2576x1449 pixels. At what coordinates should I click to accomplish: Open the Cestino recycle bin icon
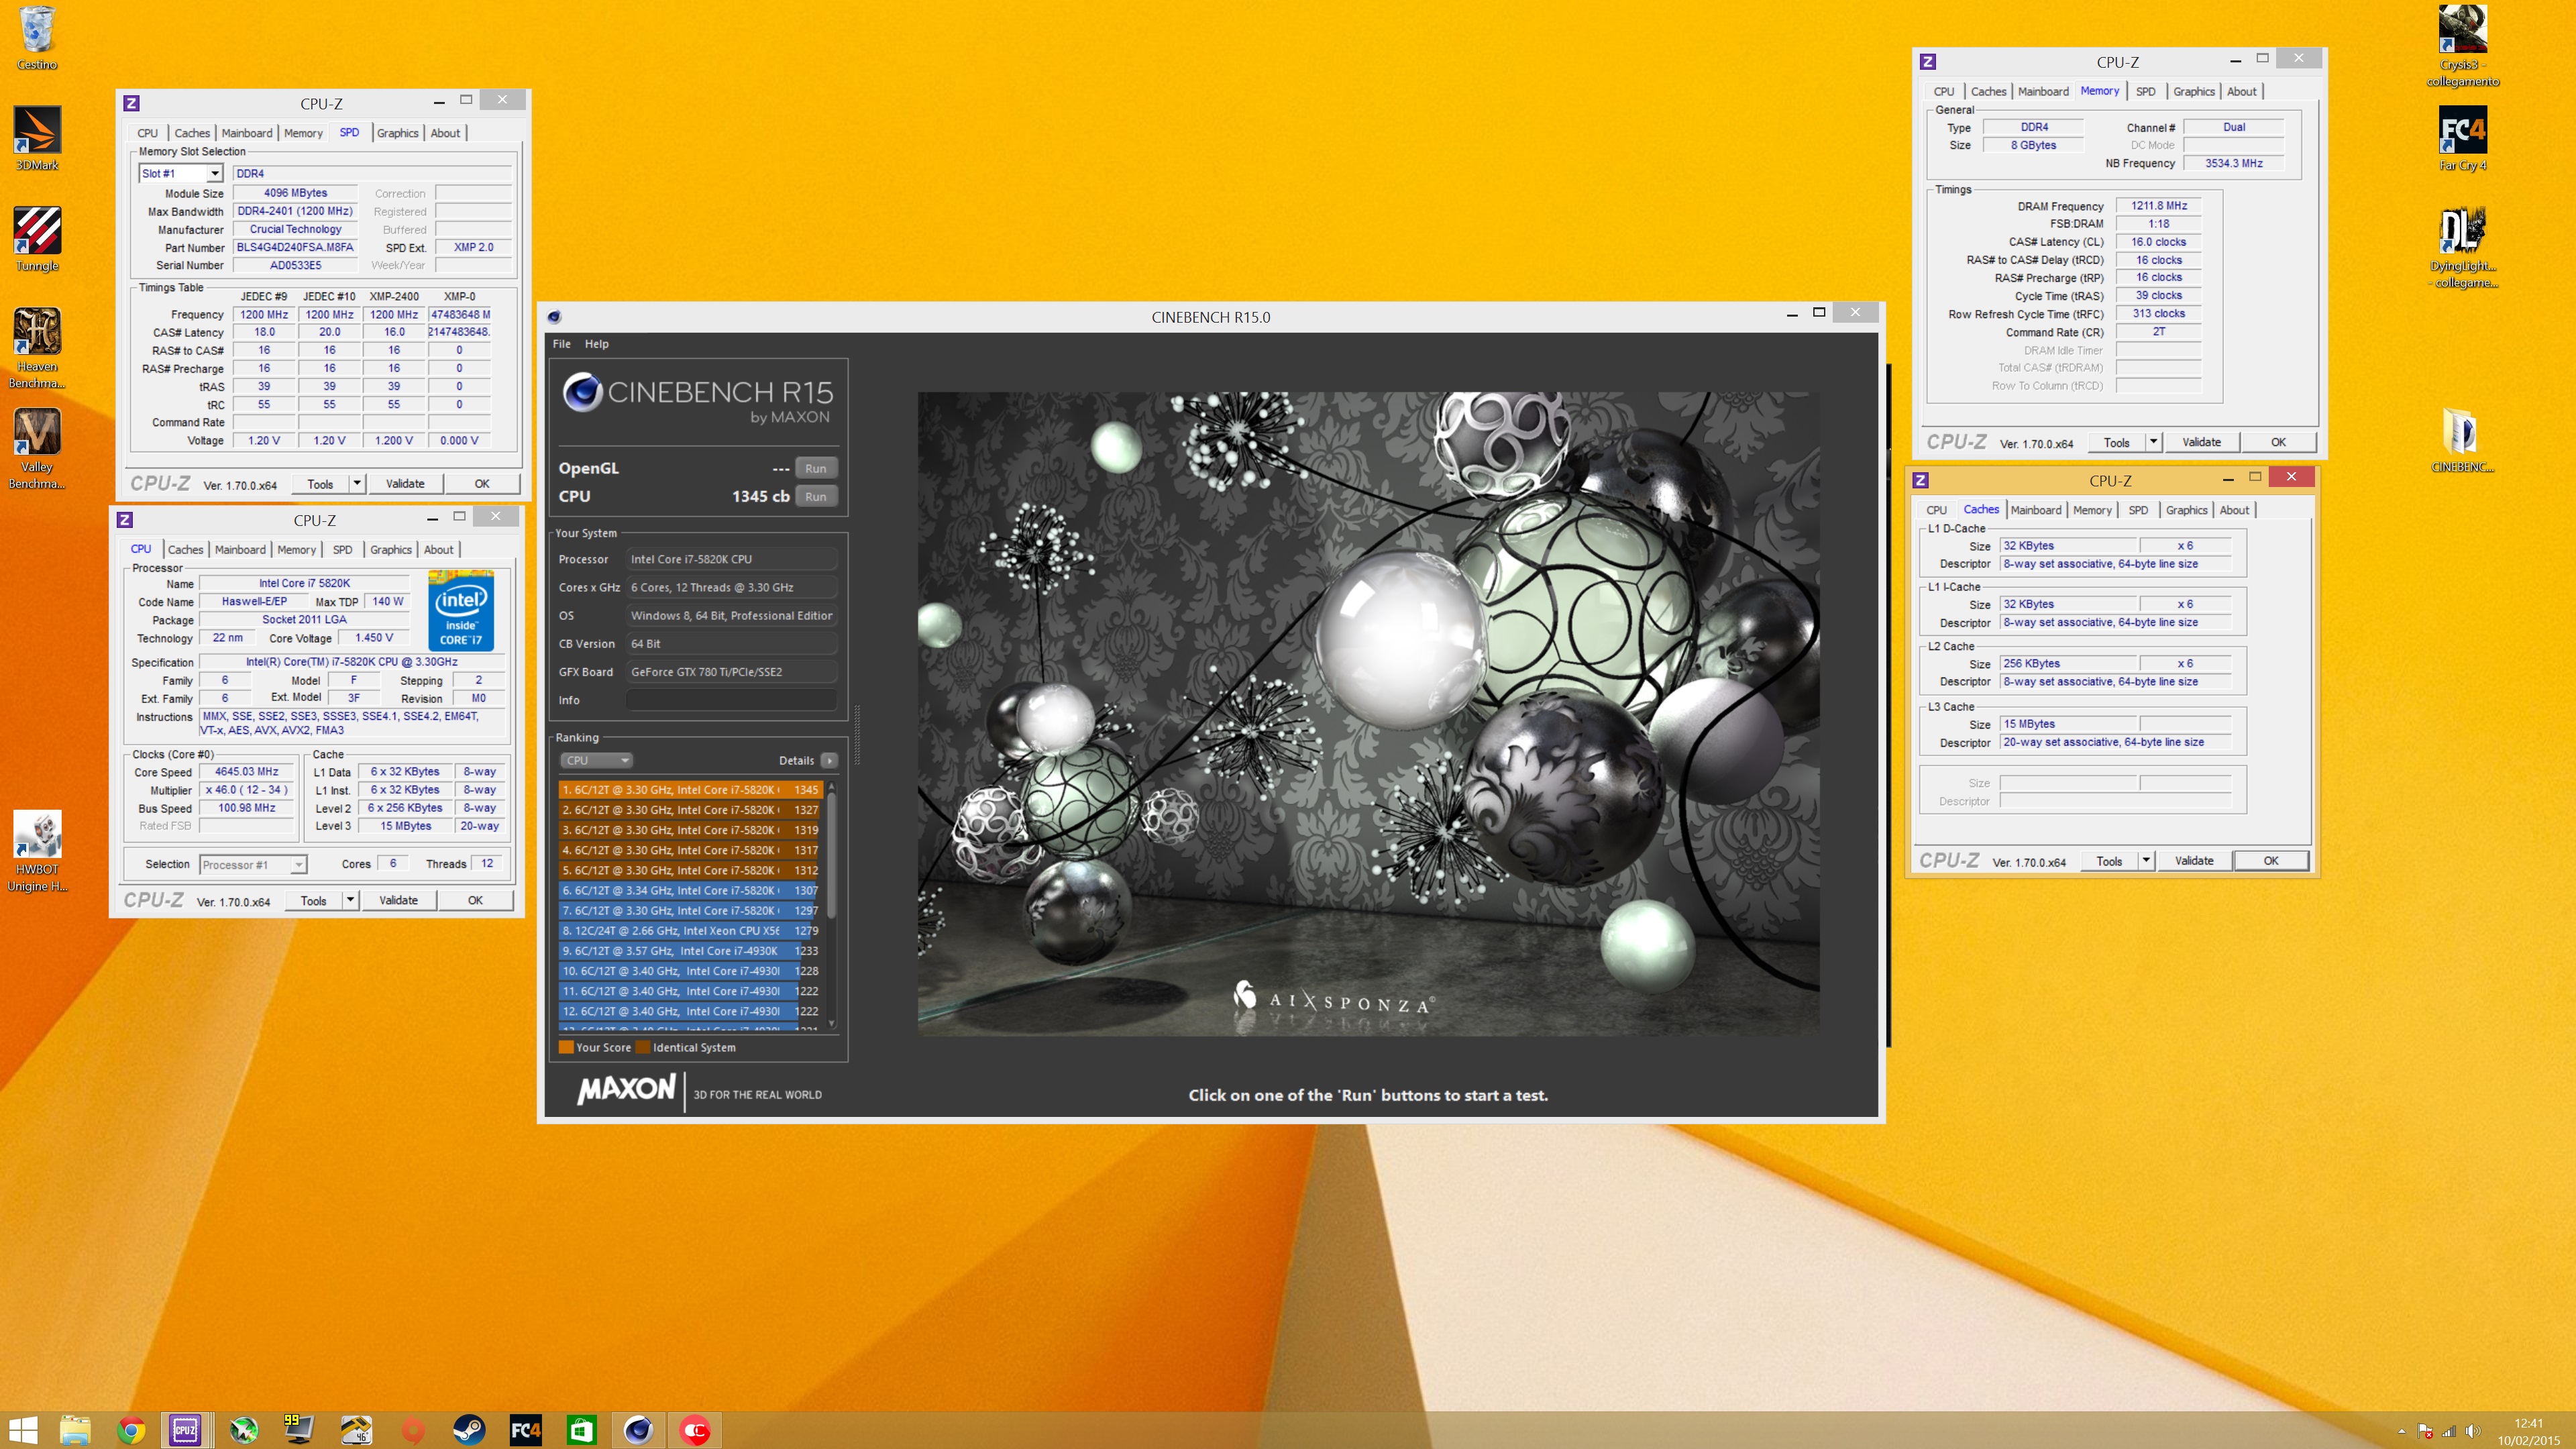tap(37, 38)
